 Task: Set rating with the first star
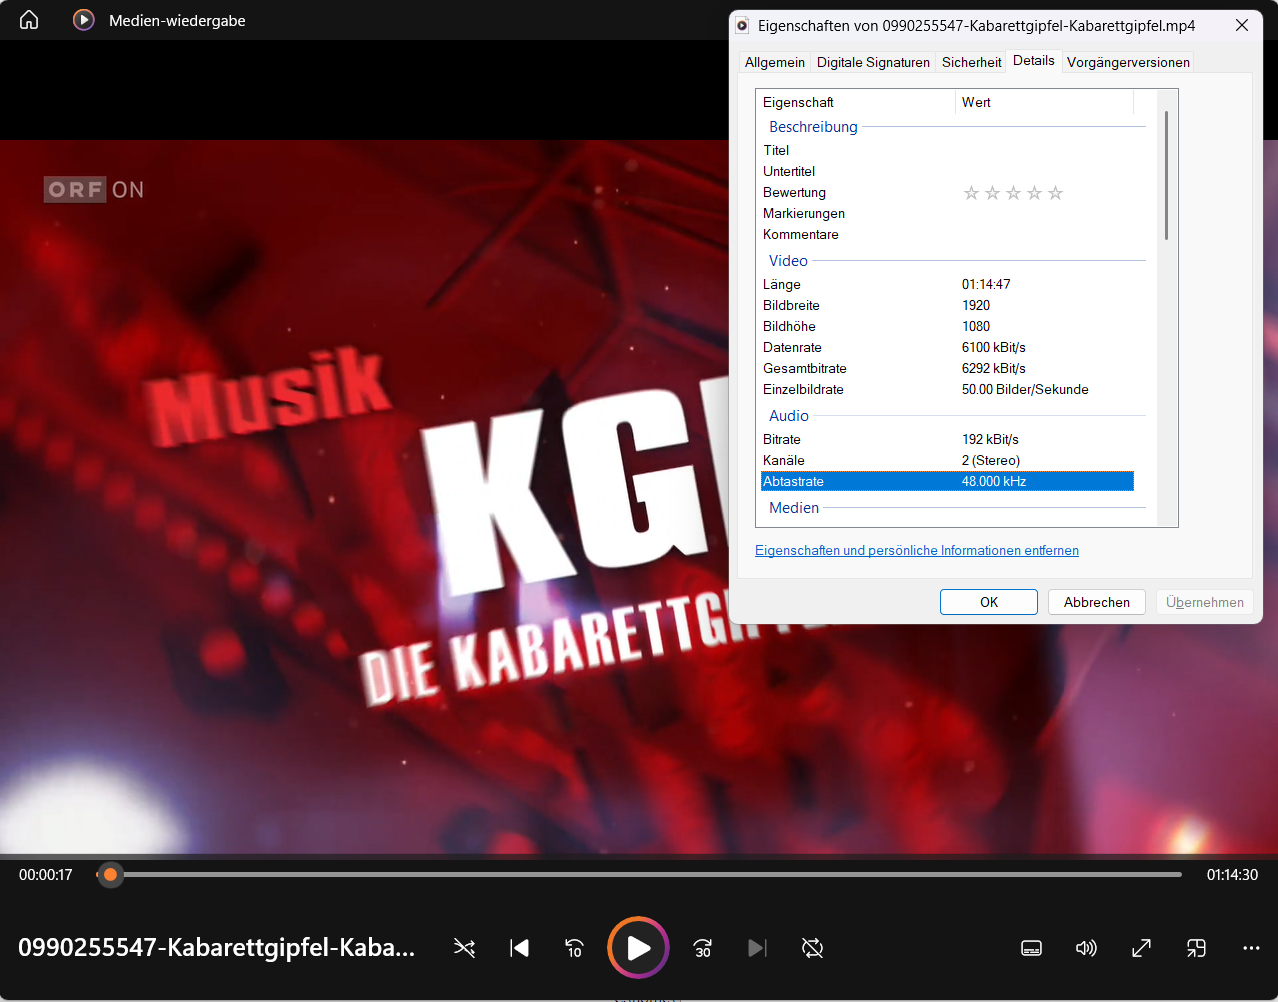pos(971,193)
